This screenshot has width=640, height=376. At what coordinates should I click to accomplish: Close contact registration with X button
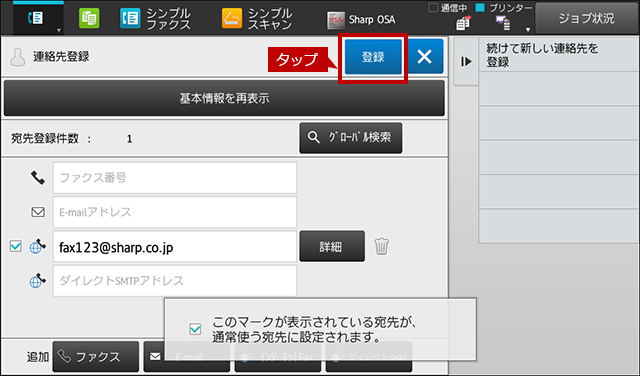[425, 56]
